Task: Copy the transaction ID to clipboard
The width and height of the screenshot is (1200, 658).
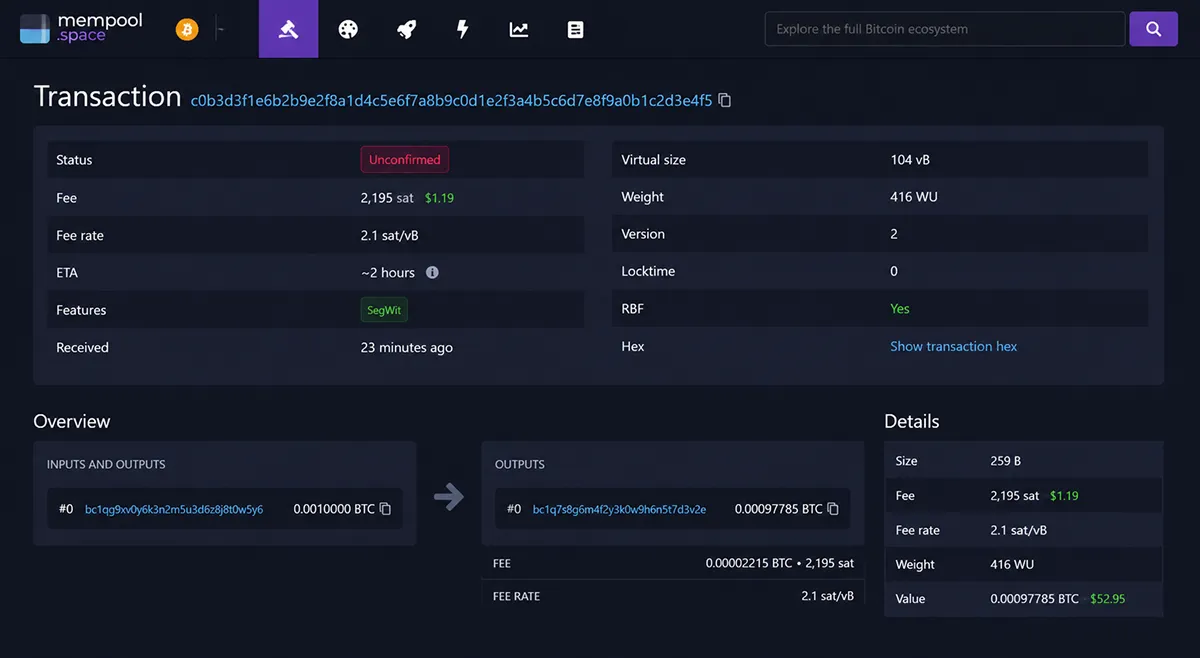Action: coord(725,100)
